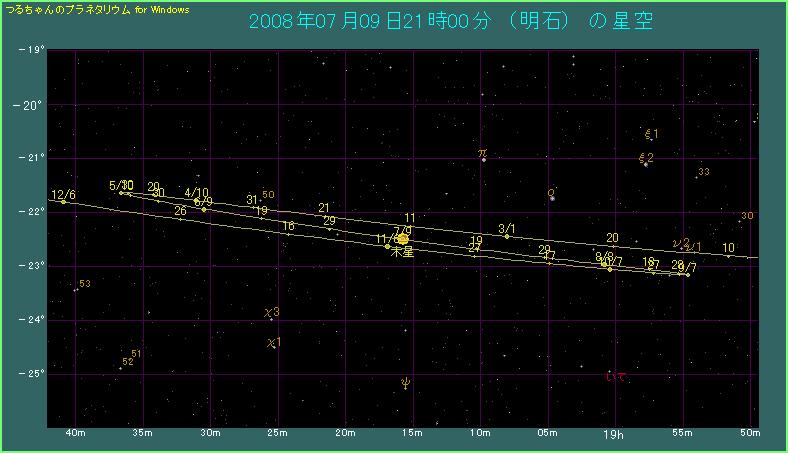Click the chi 1 star symbol
The image size is (788, 453).
(272, 343)
